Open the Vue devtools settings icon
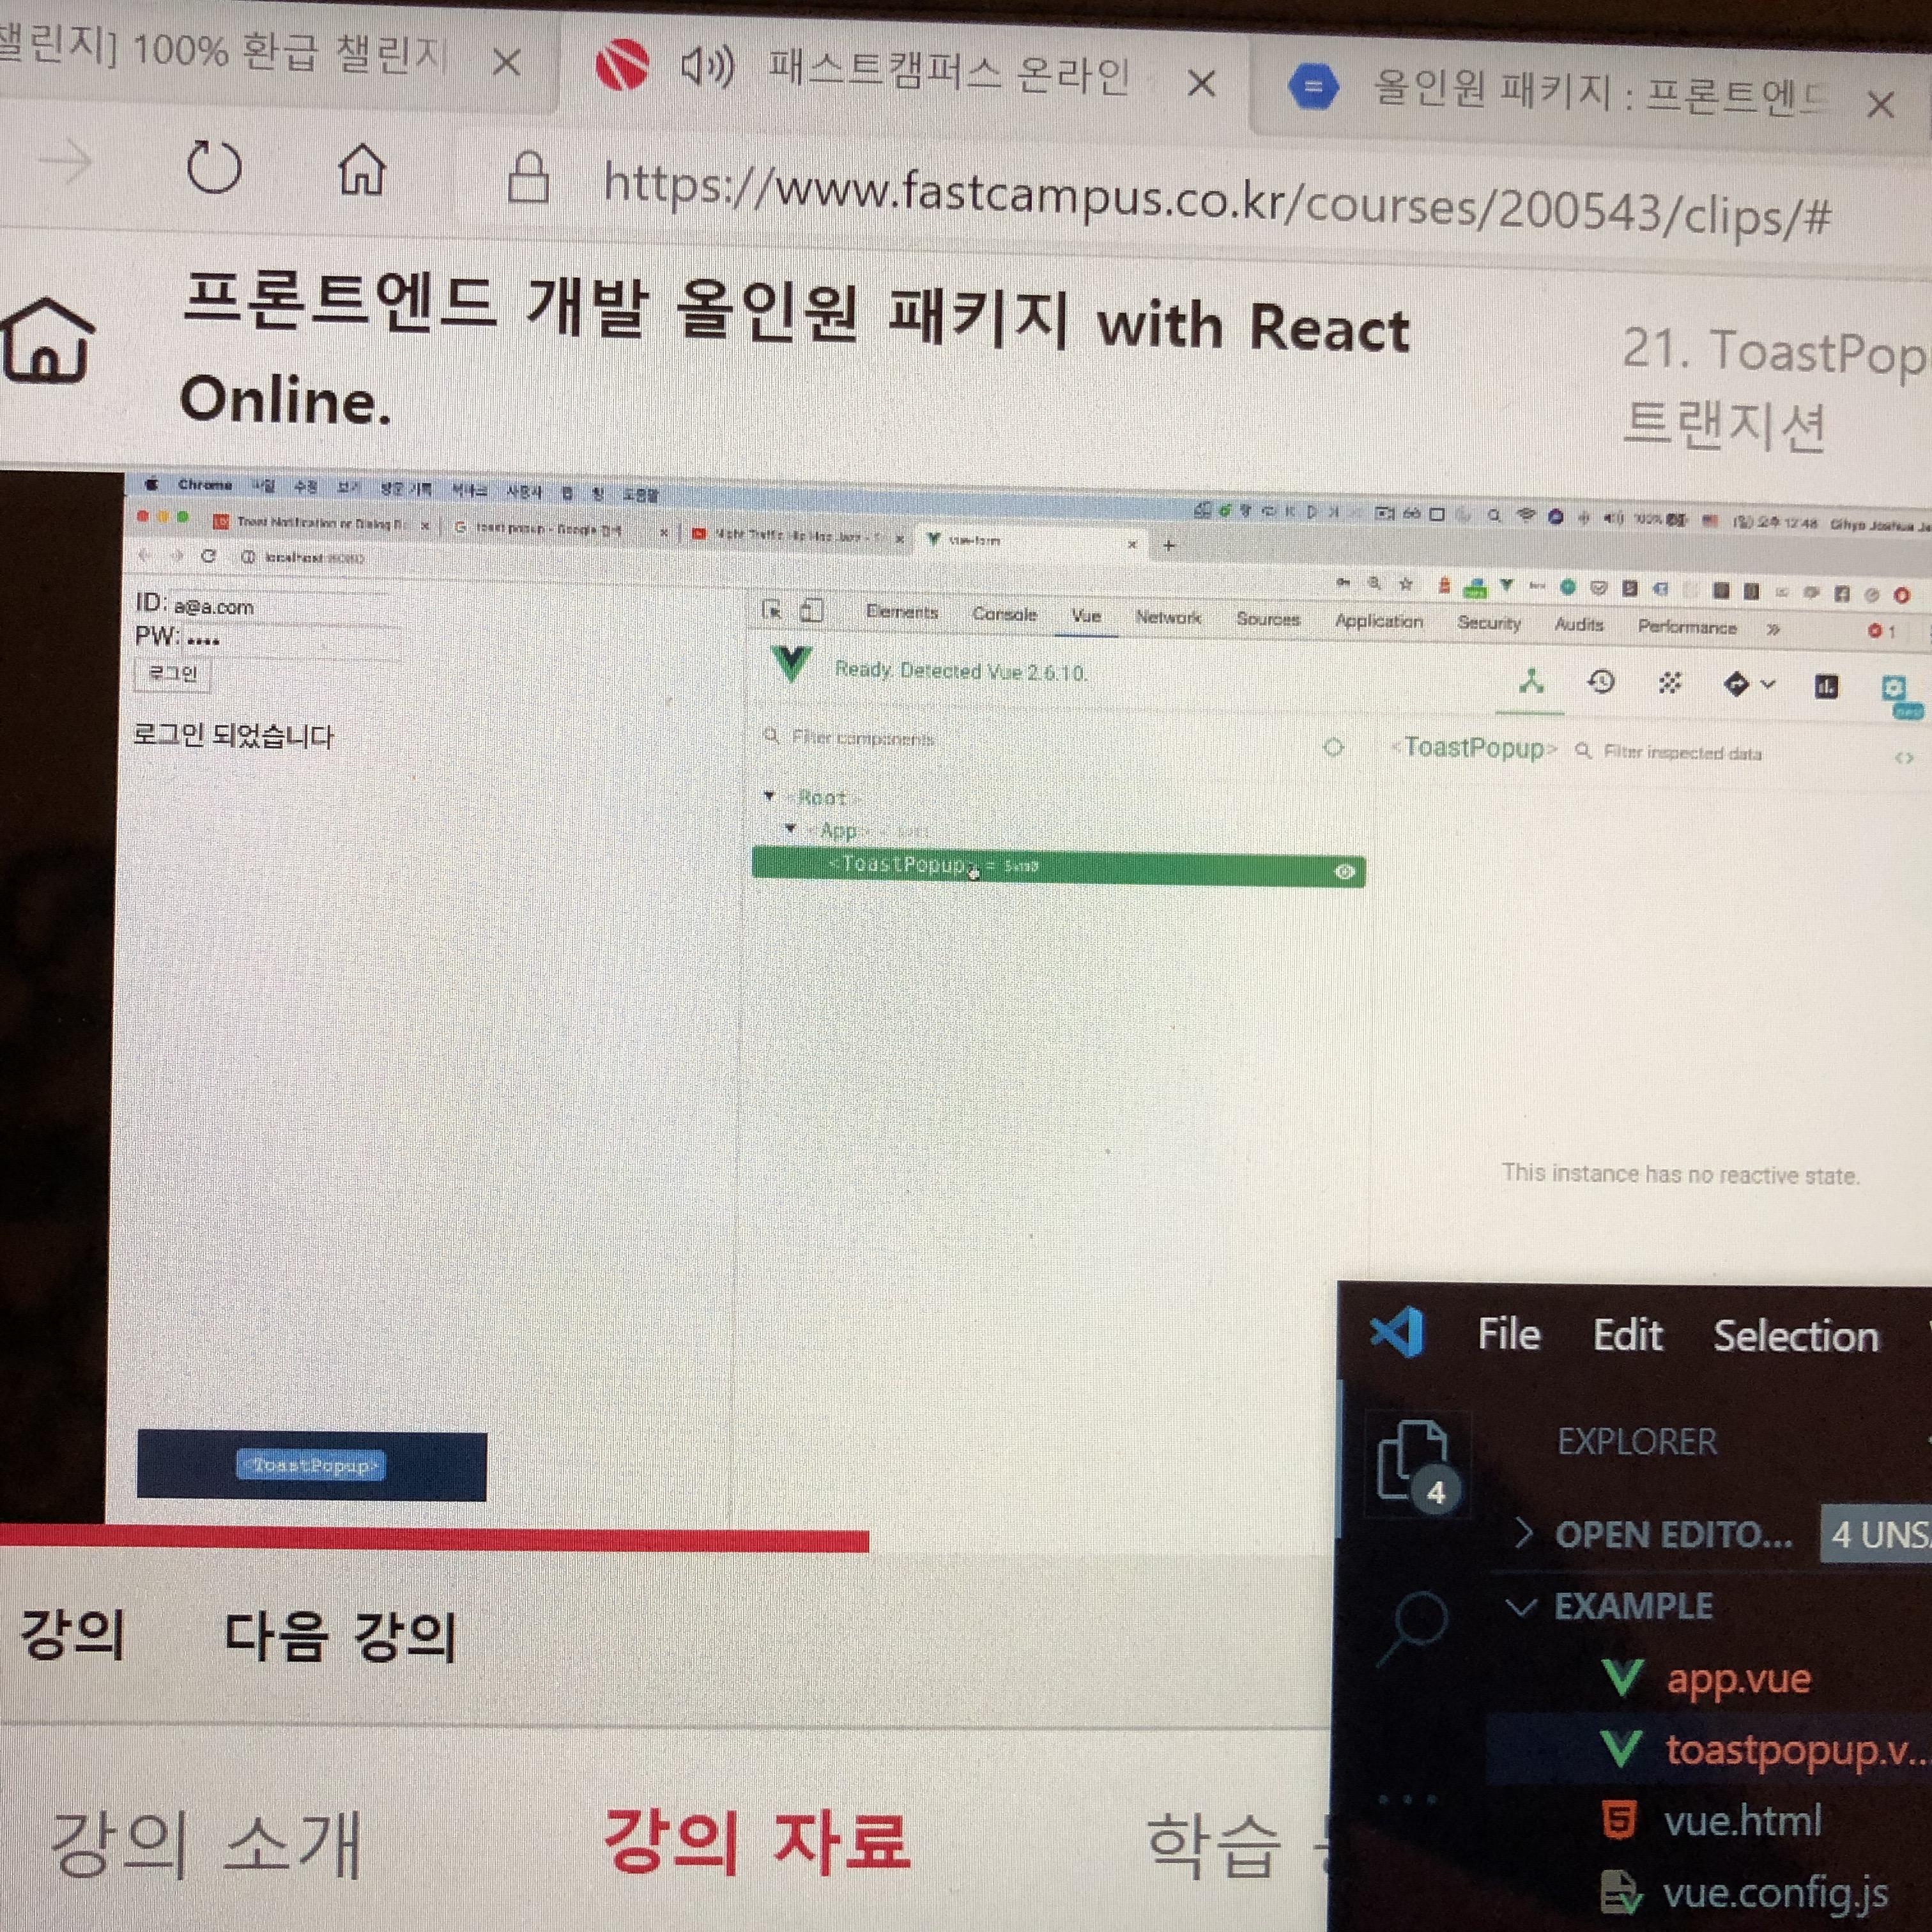Viewport: 1932px width, 1932px height. (x=1893, y=688)
